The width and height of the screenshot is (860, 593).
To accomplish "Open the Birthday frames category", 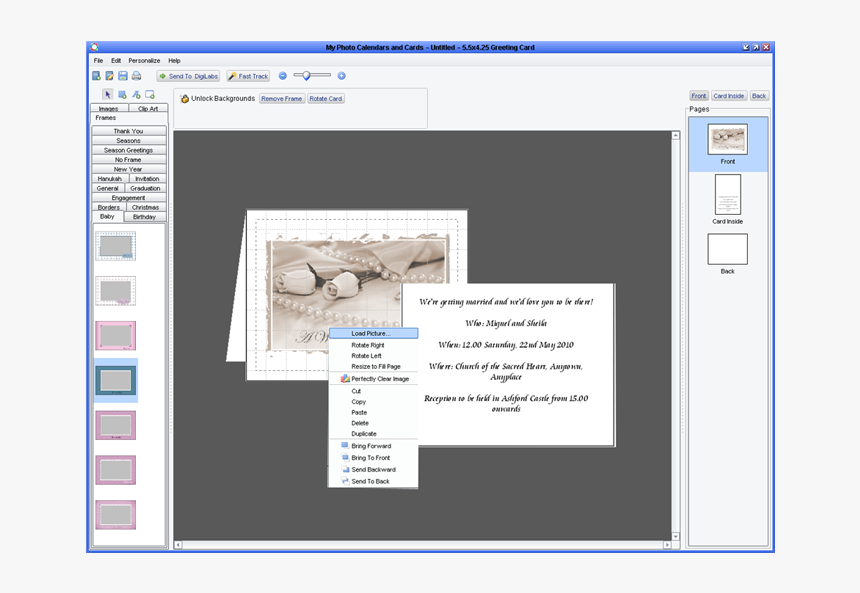I will [x=146, y=216].
